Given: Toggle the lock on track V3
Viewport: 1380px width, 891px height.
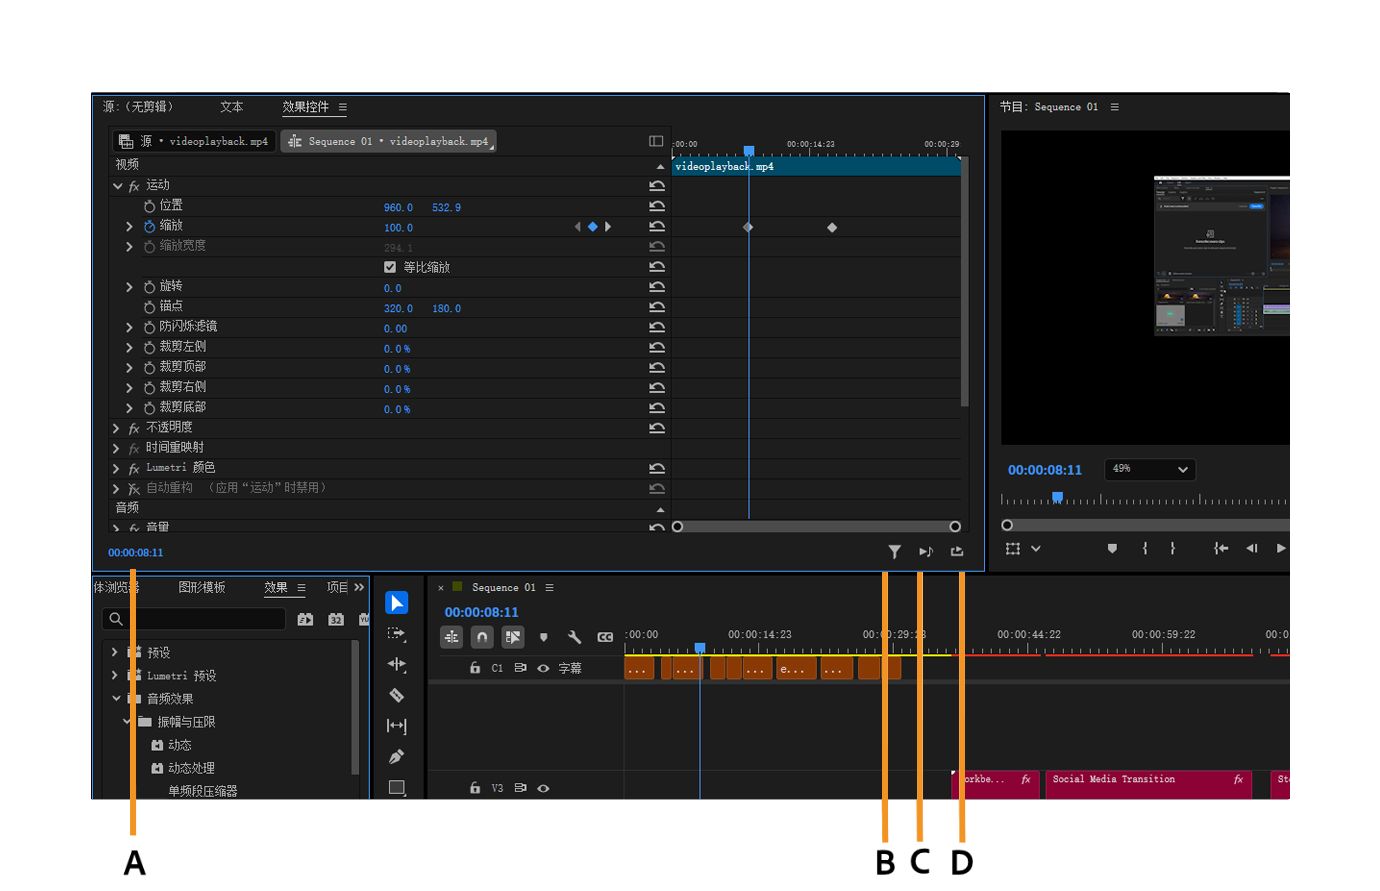Looking at the screenshot, I should click(x=475, y=788).
